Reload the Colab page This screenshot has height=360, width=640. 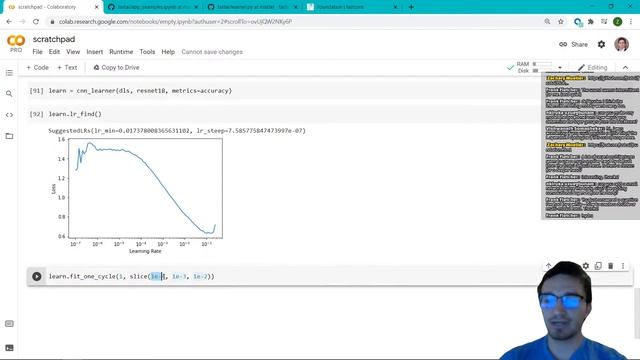[36, 22]
